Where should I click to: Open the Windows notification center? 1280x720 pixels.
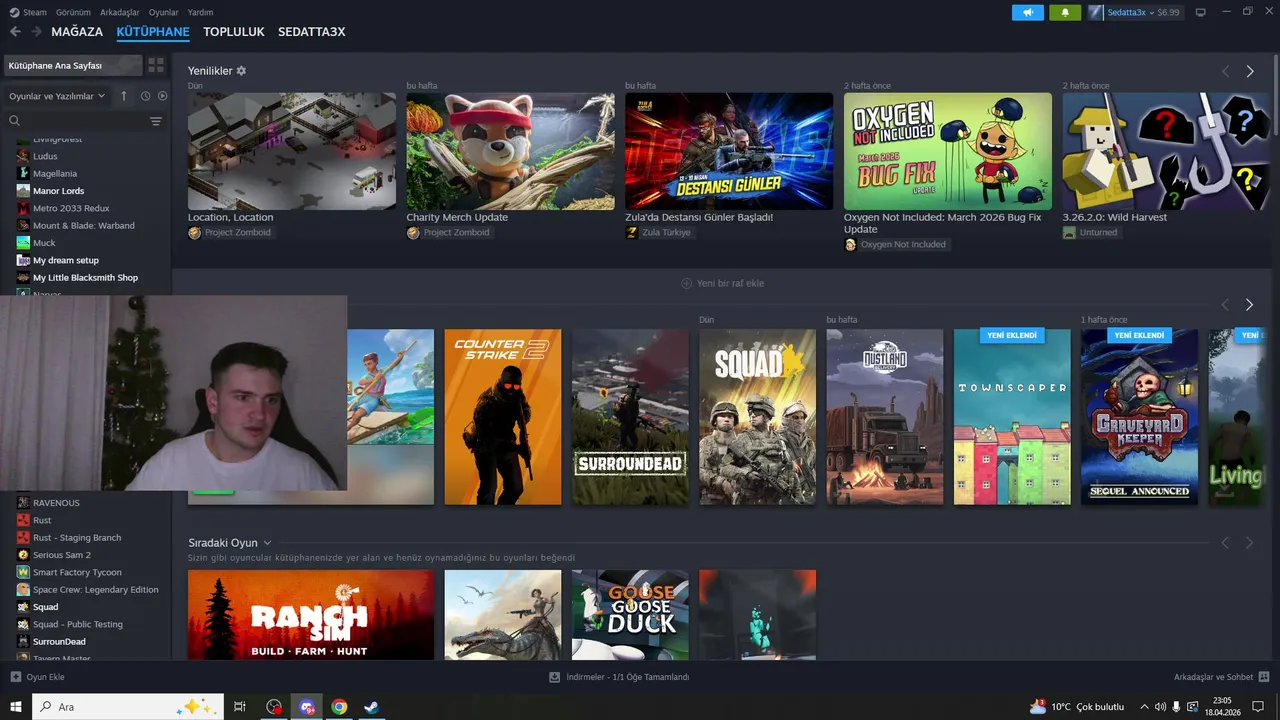(x=1259, y=707)
